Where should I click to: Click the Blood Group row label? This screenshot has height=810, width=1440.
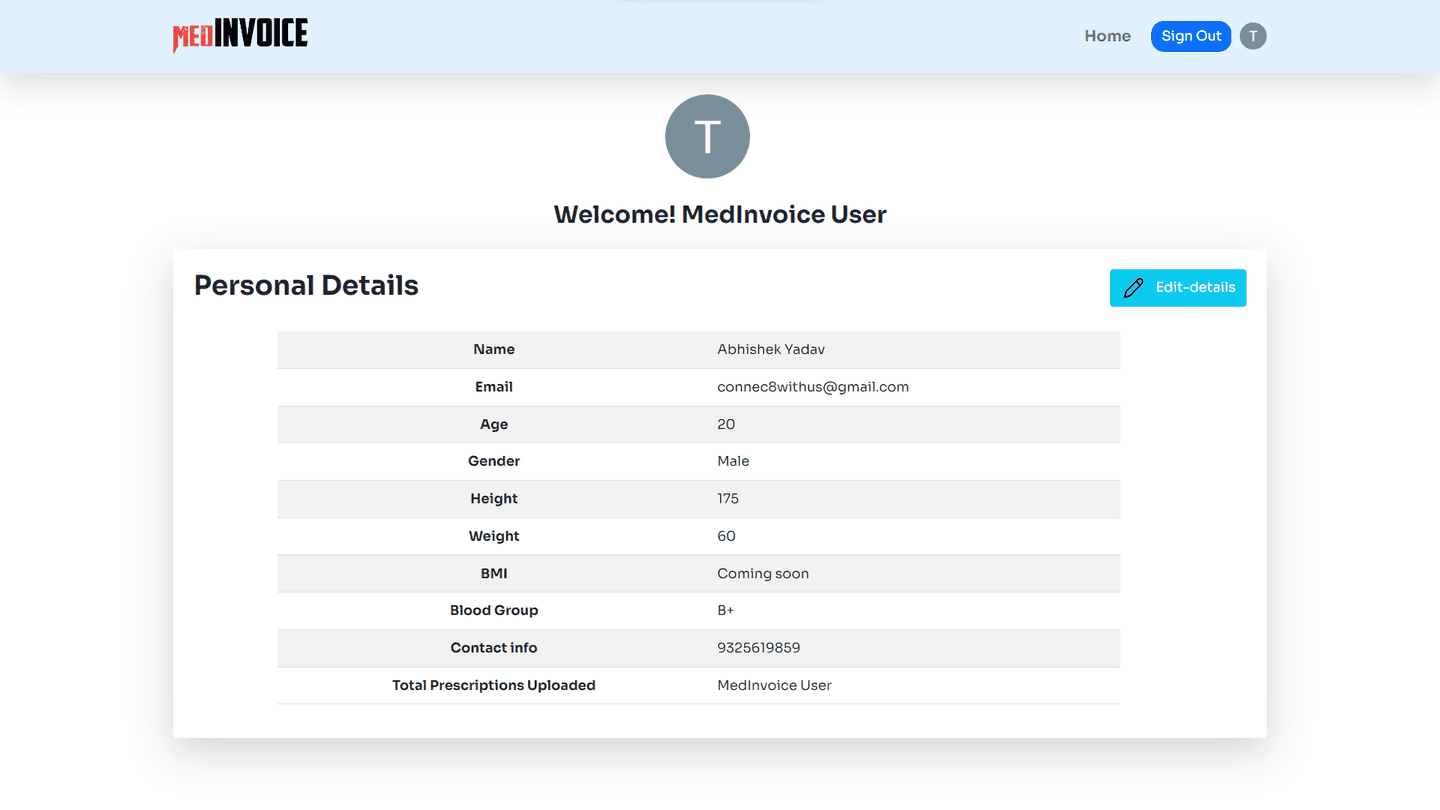tap(494, 611)
